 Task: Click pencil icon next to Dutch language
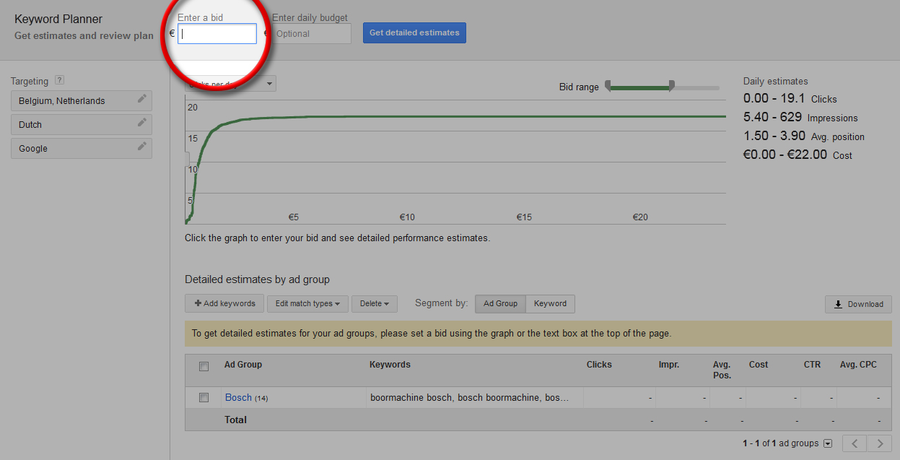(x=142, y=124)
